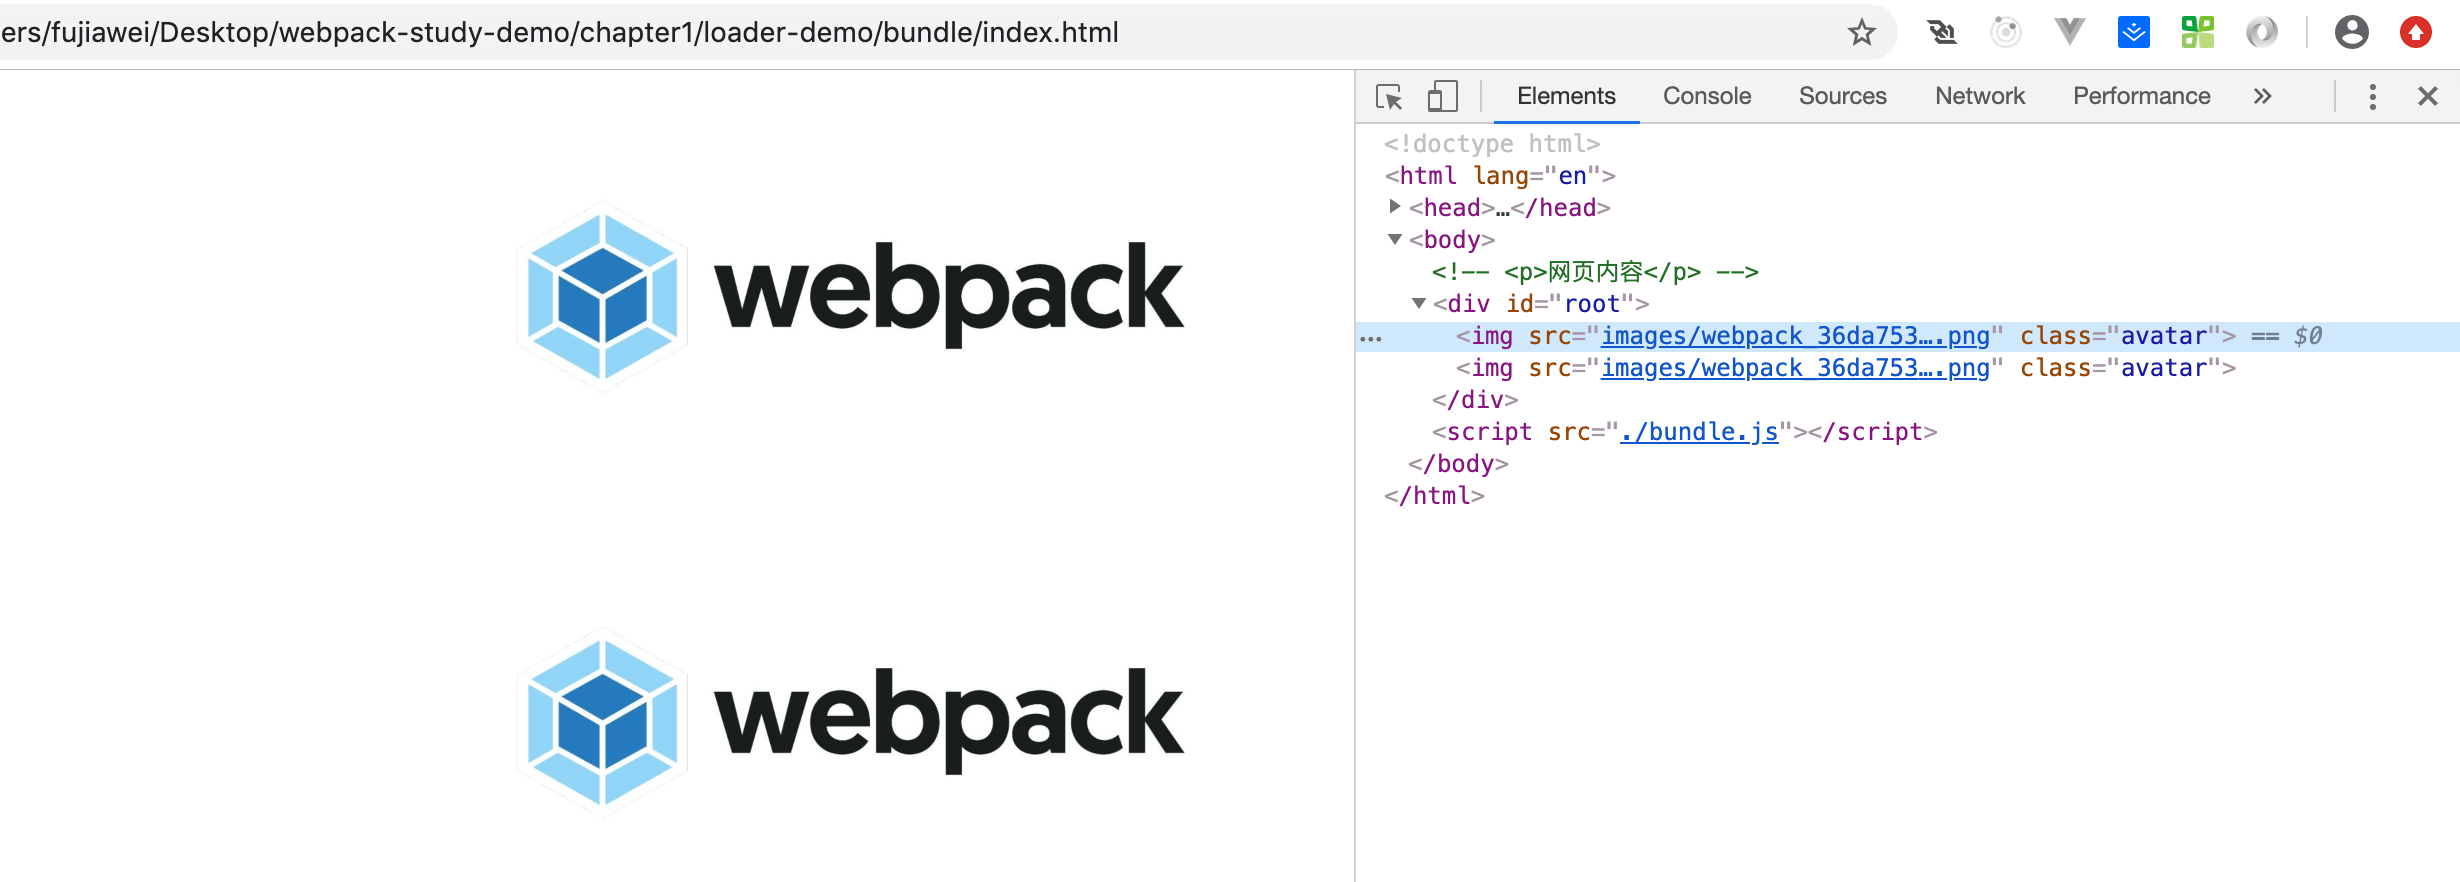Image resolution: width=2460 pixels, height=882 pixels.
Task: Open the Chrome profile avatar icon
Action: tap(2351, 33)
